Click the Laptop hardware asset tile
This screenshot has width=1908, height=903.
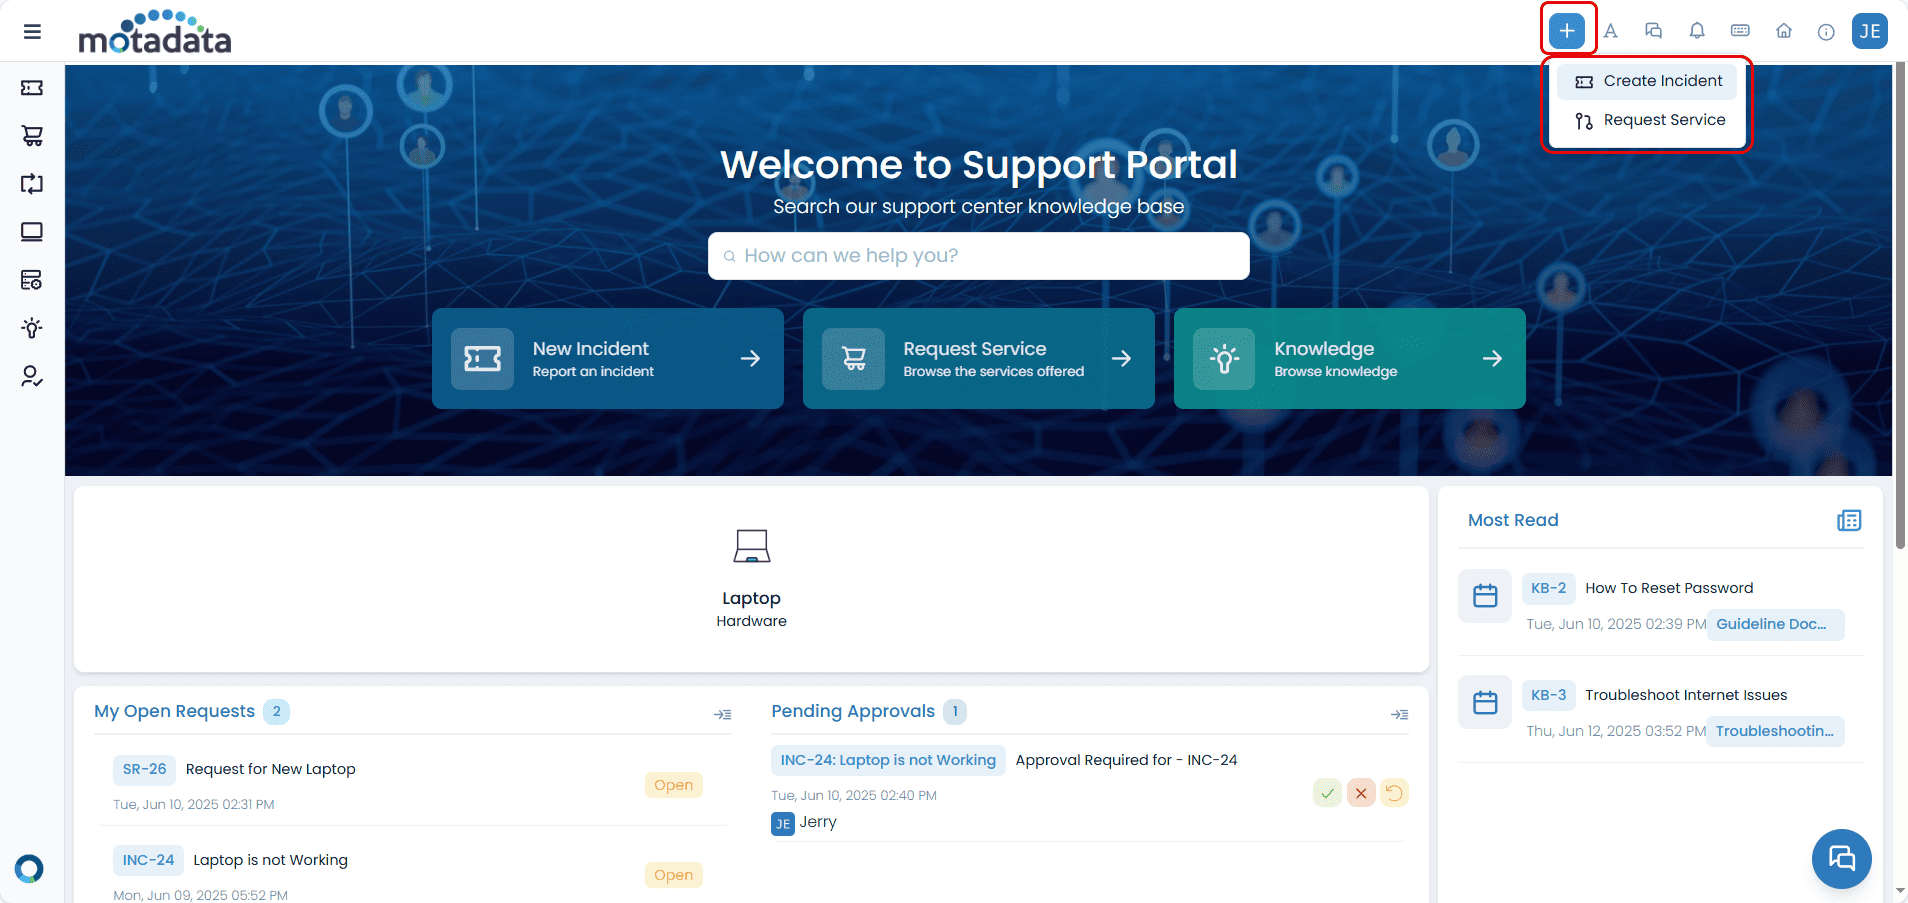pos(751,578)
